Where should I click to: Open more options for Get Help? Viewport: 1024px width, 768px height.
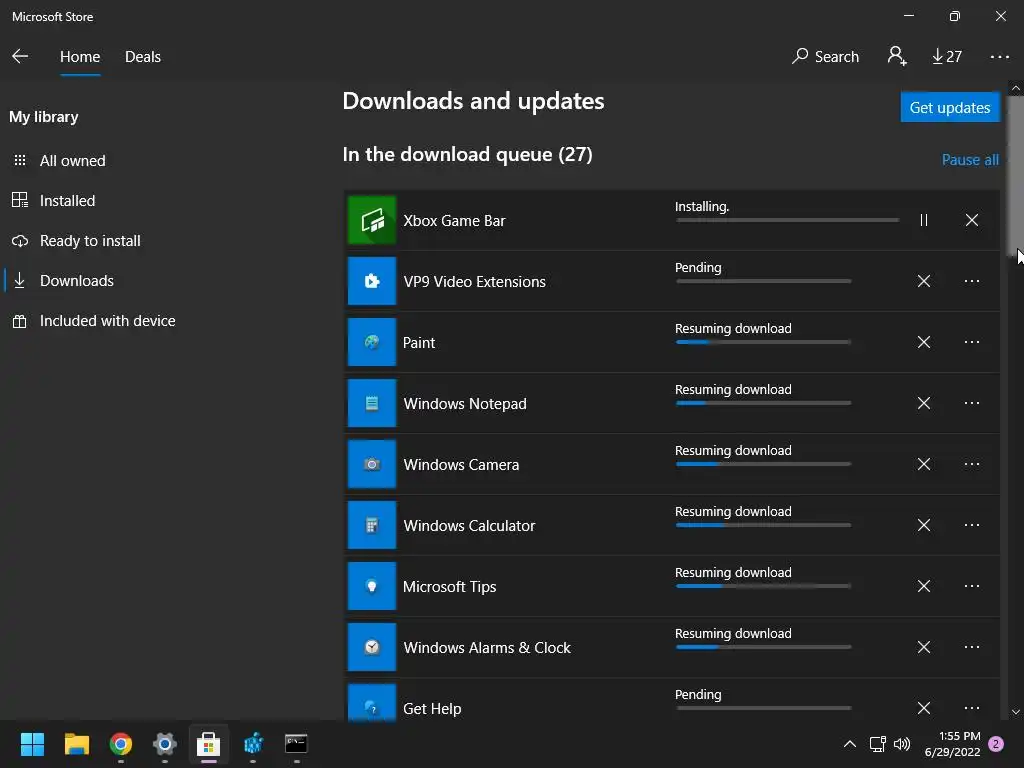pos(972,708)
